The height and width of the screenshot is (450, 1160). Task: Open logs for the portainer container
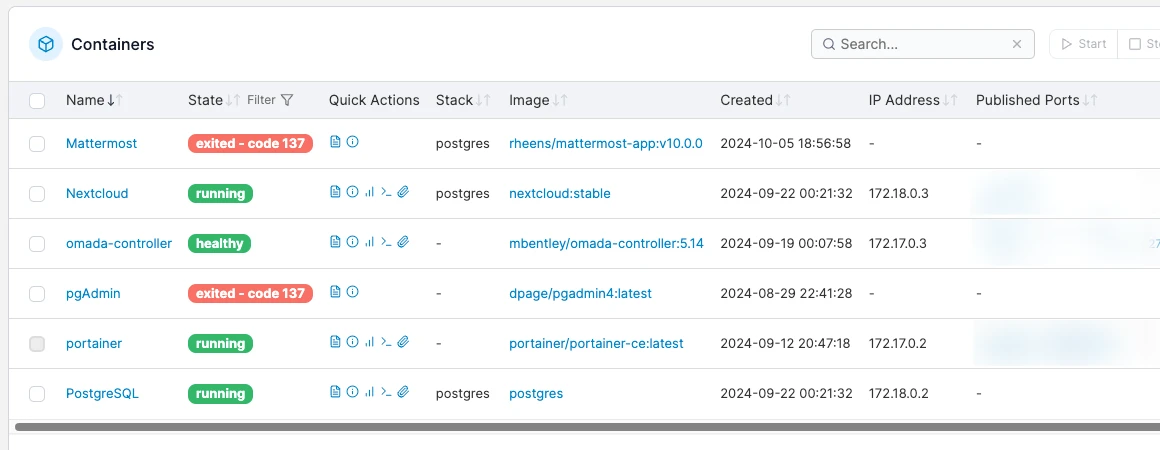tap(335, 343)
